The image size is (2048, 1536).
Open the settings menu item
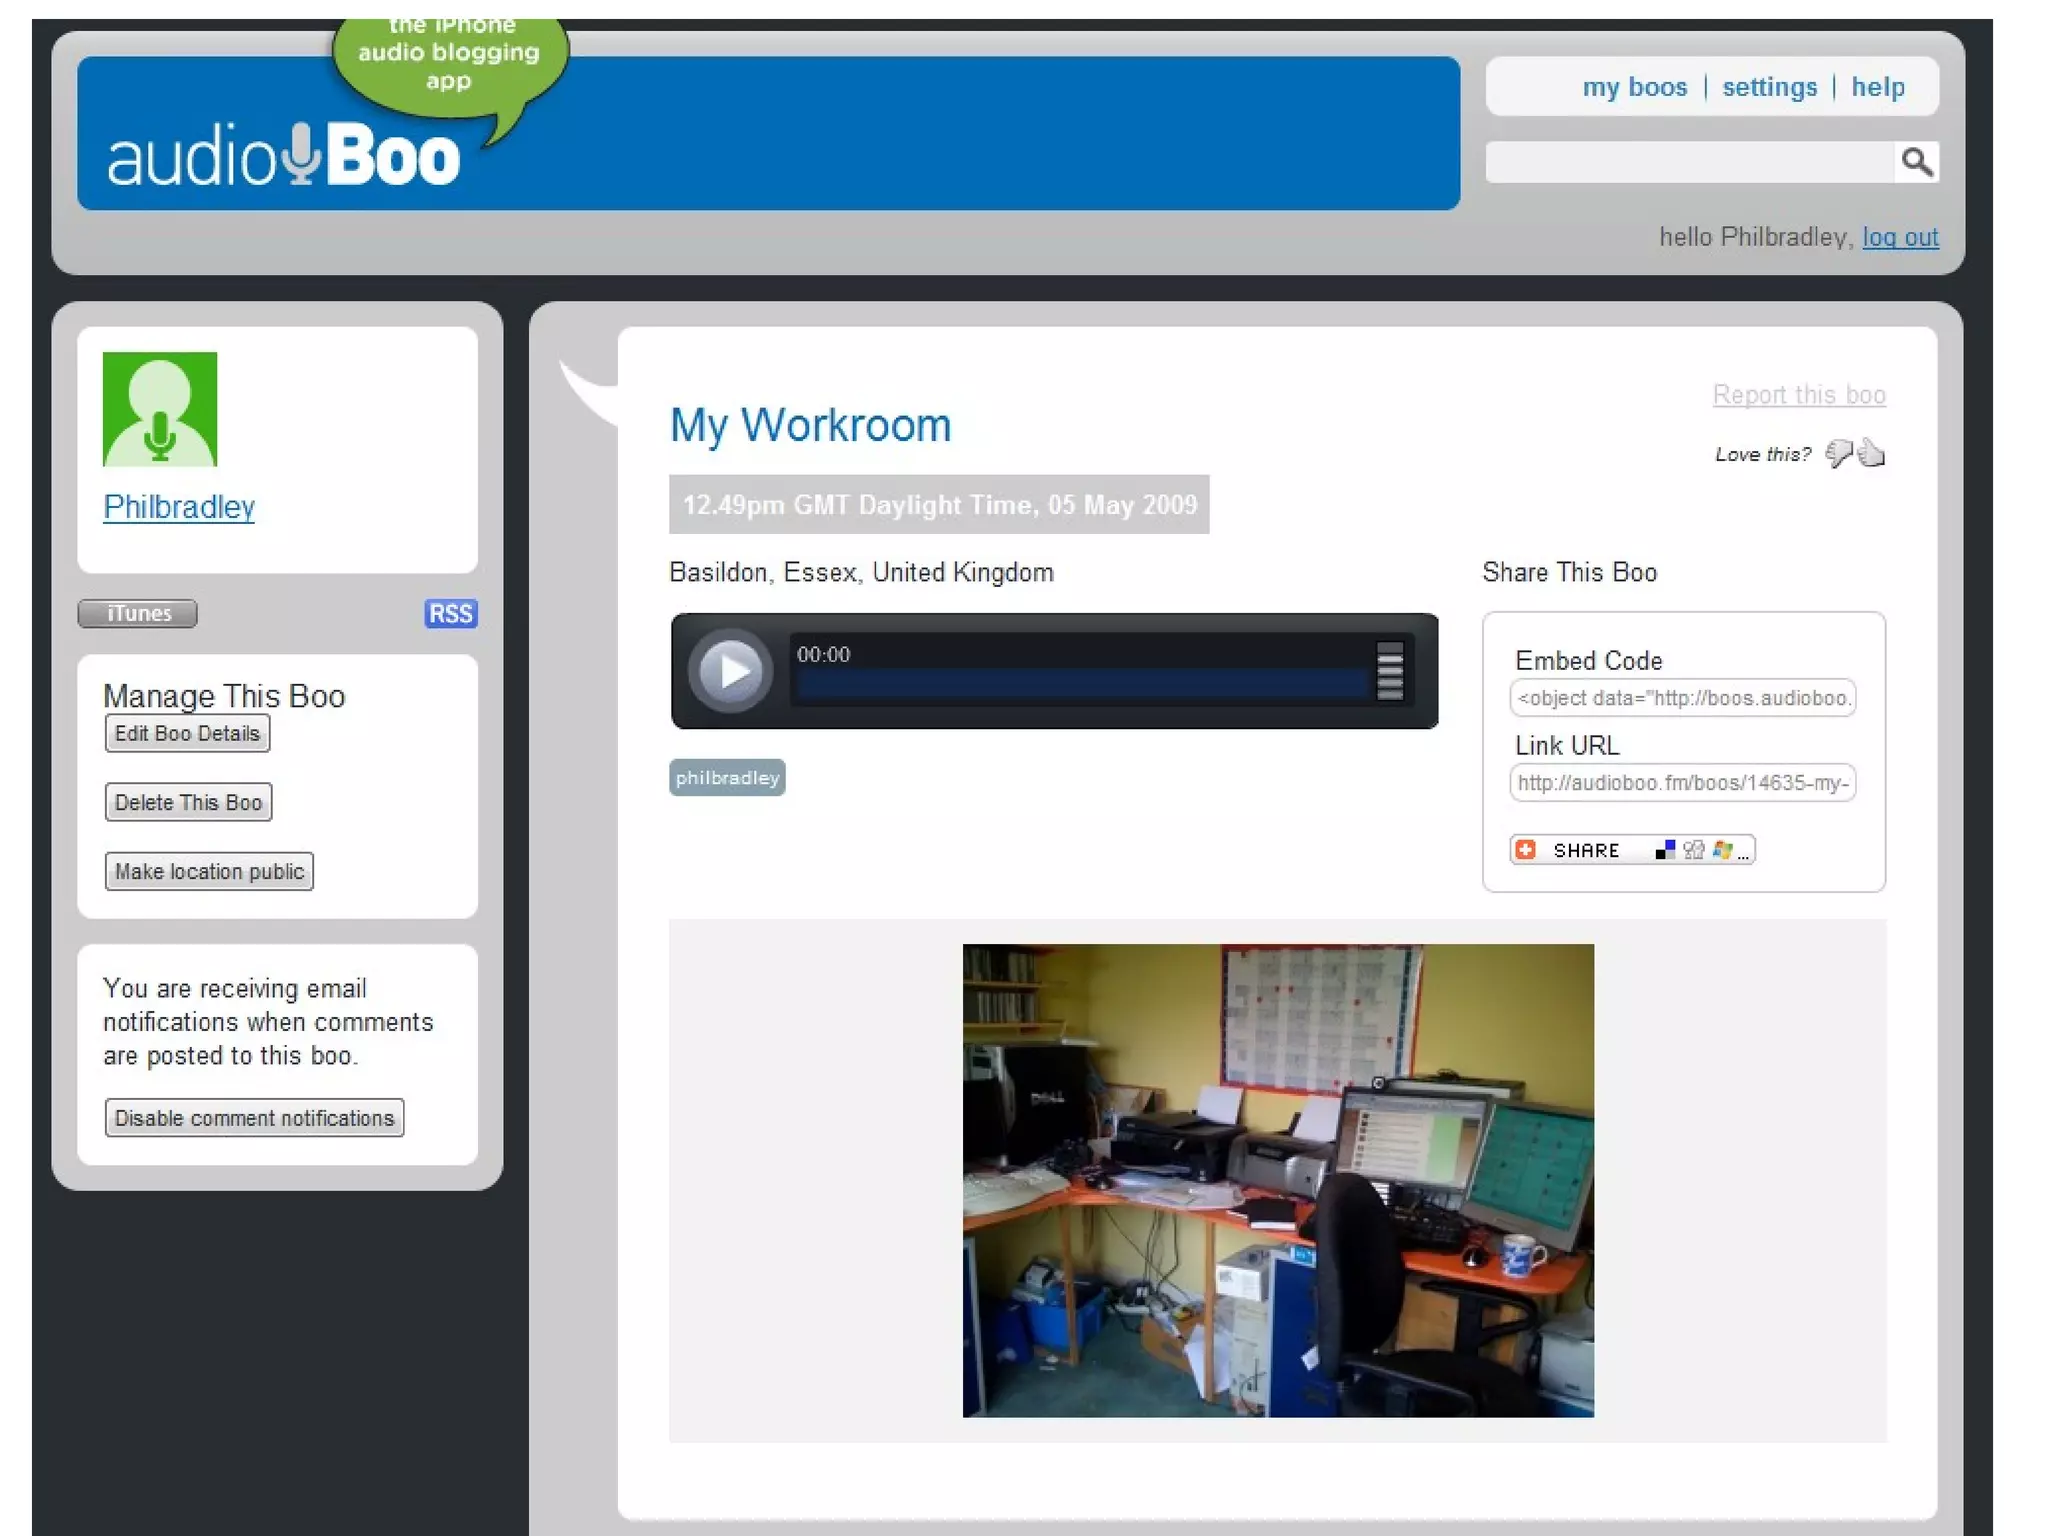(1768, 87)
